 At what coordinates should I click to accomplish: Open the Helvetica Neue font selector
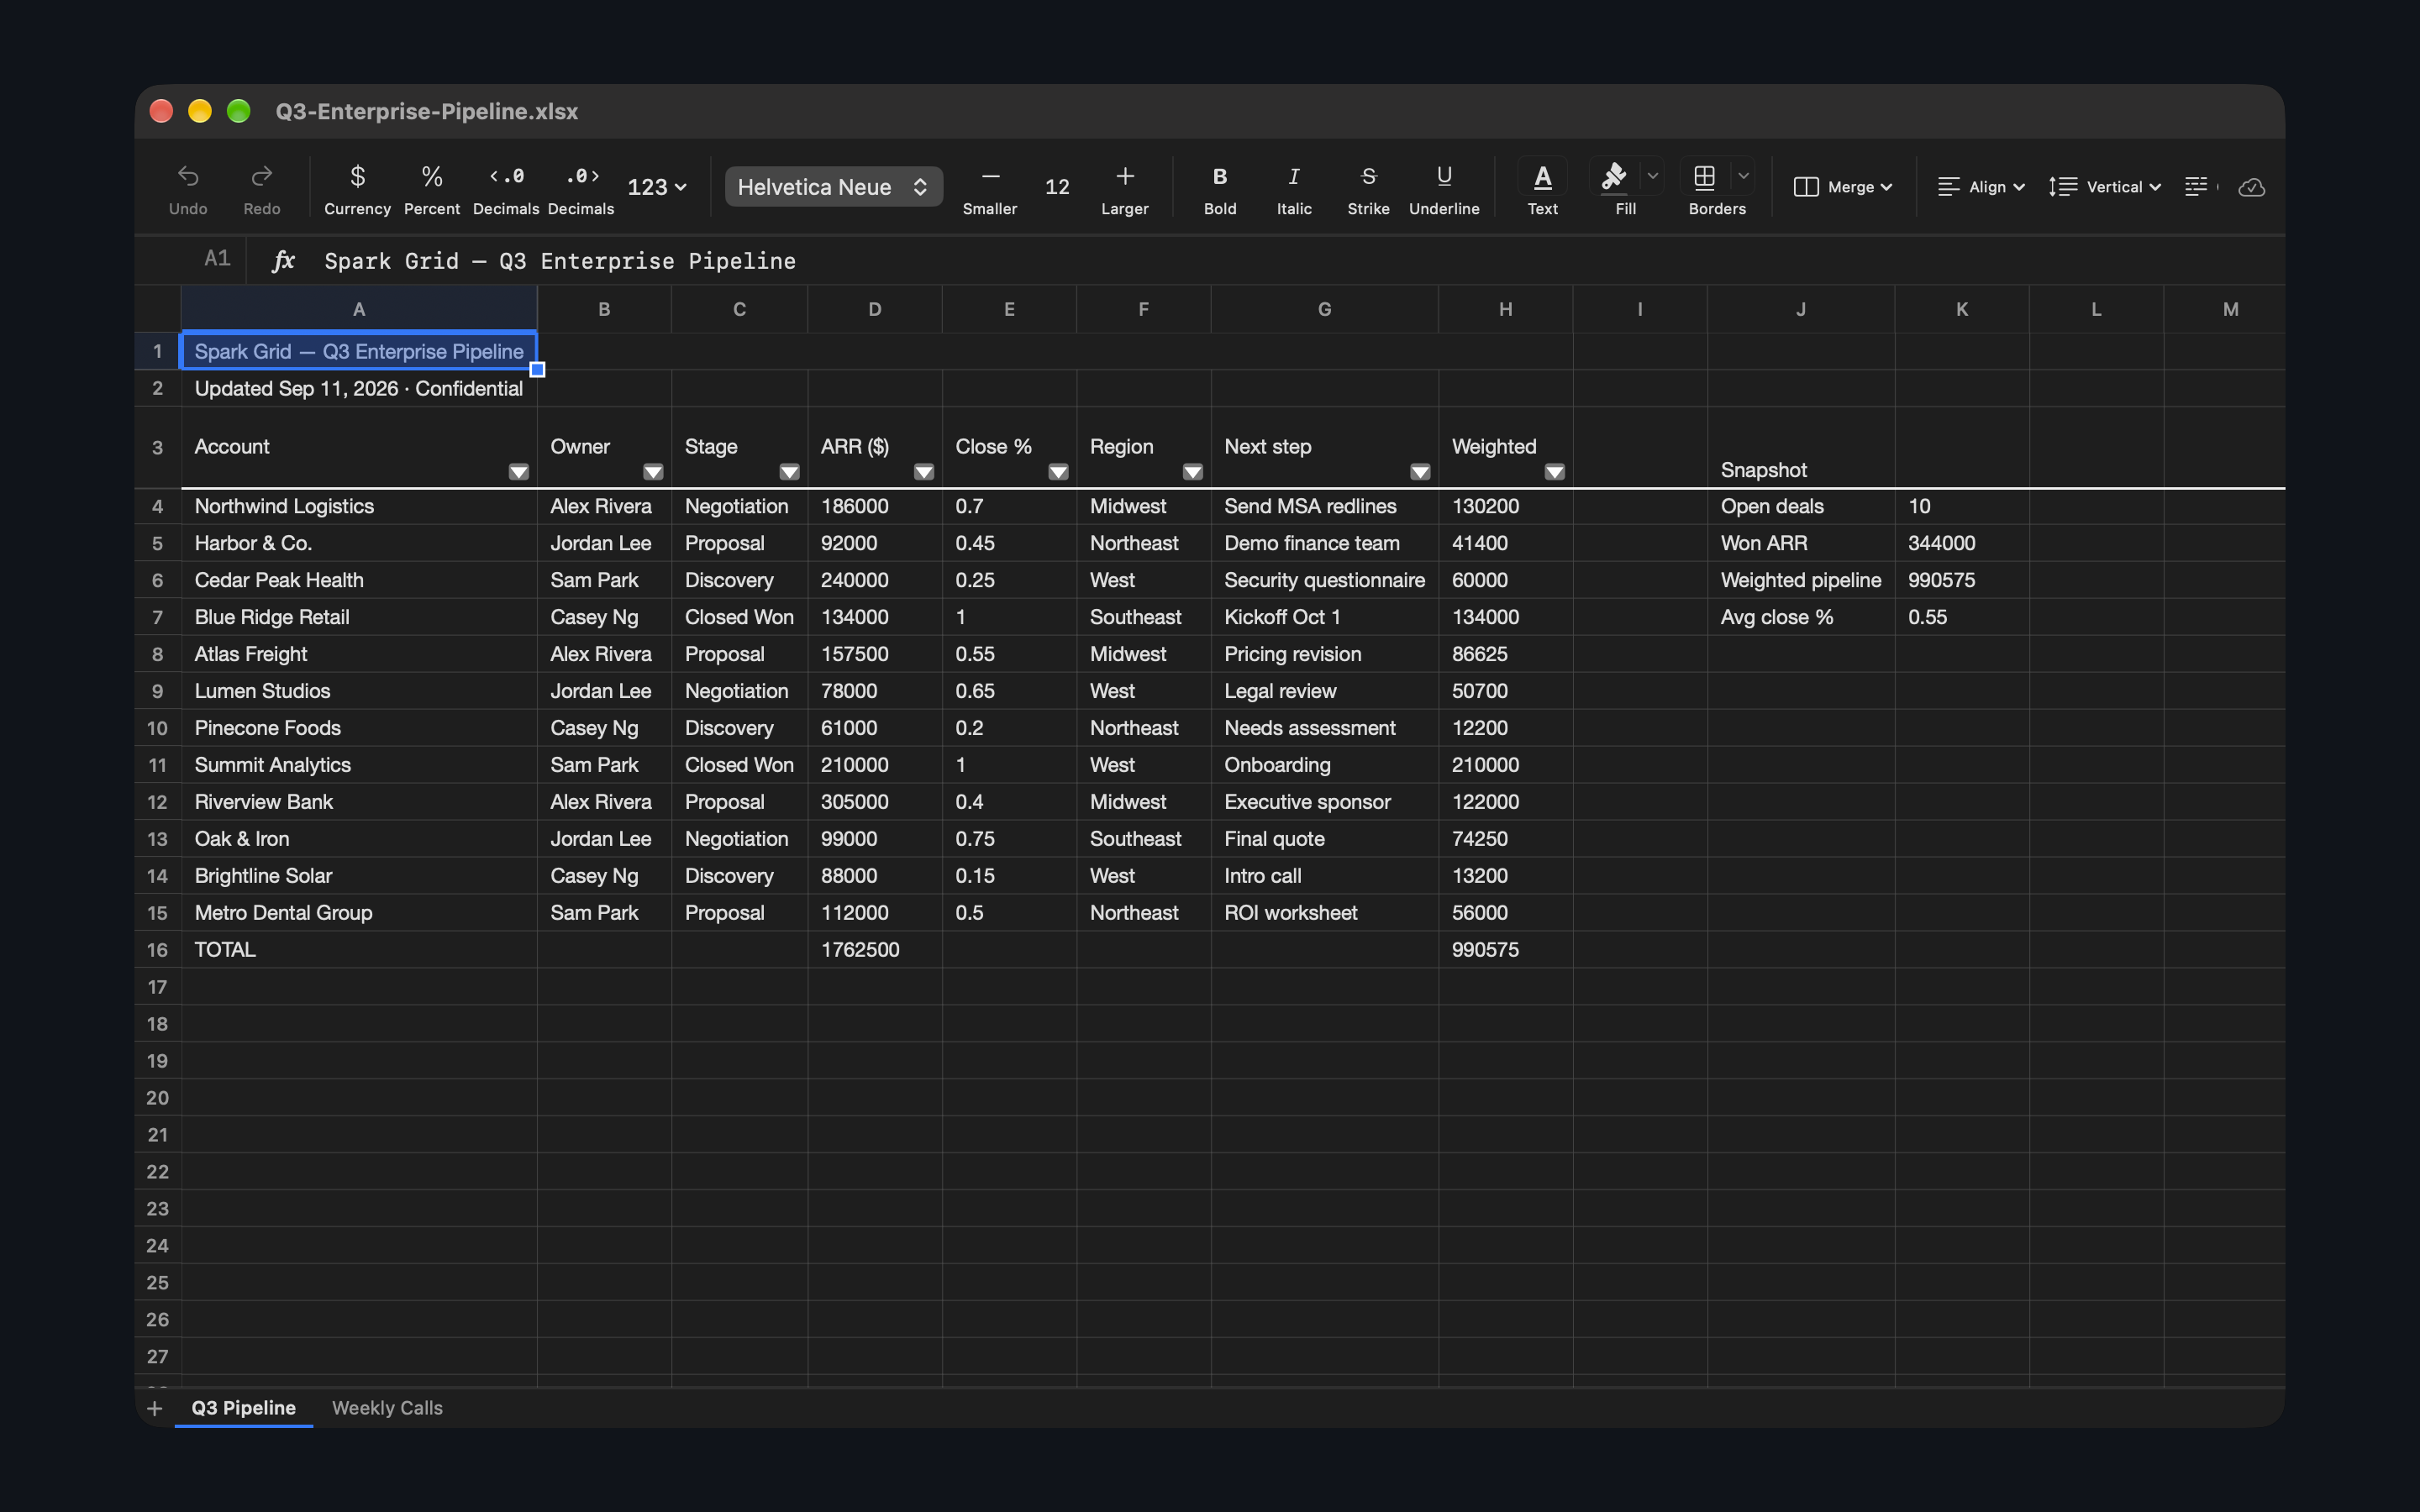[833, 187]
